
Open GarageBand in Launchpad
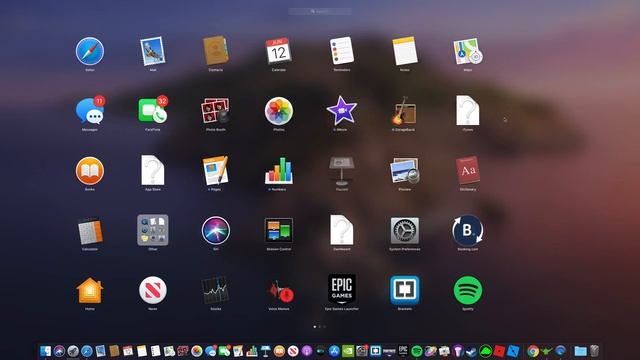pyautogui.click(x=404, y=111)
